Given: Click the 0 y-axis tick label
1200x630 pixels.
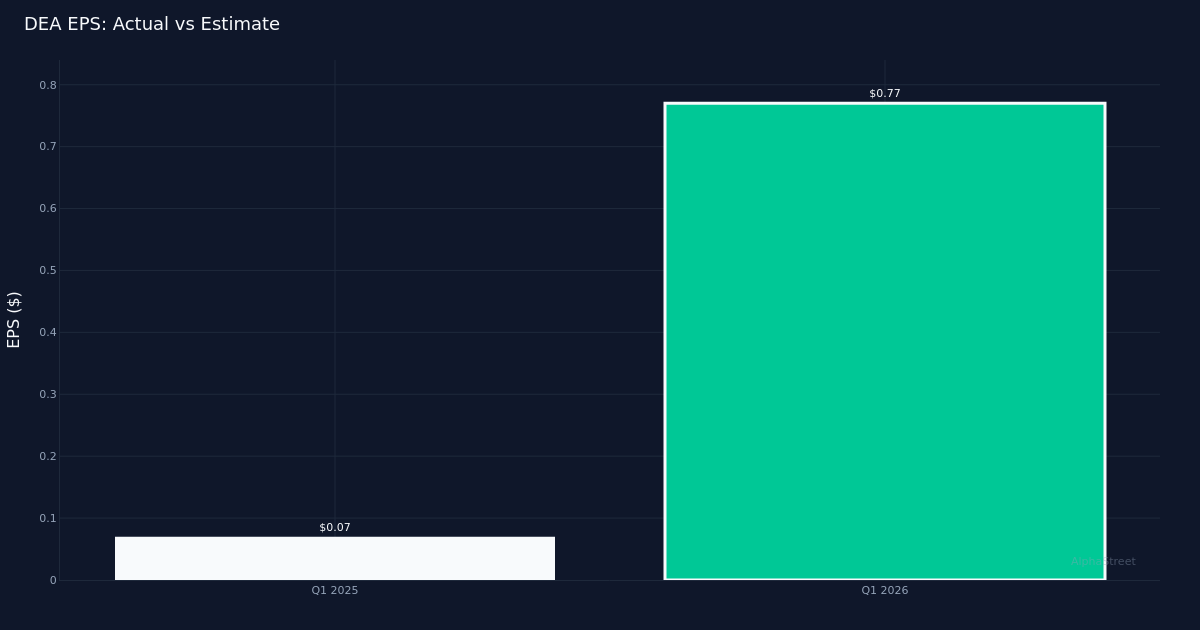Looking at the screenshot, I should point(52,580).
